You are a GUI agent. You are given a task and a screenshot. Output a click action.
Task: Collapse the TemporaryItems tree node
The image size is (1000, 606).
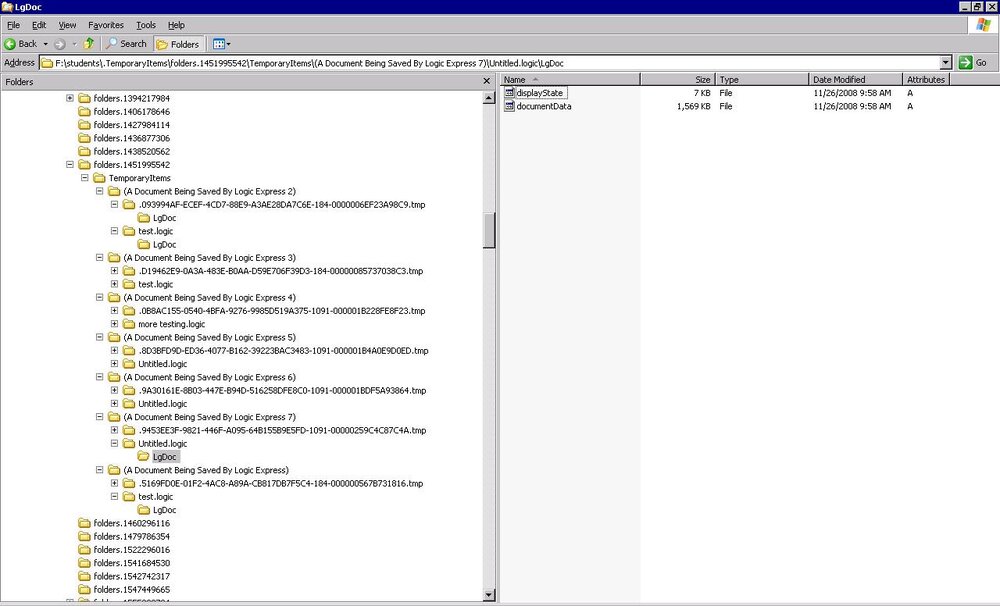click(84, 177)
